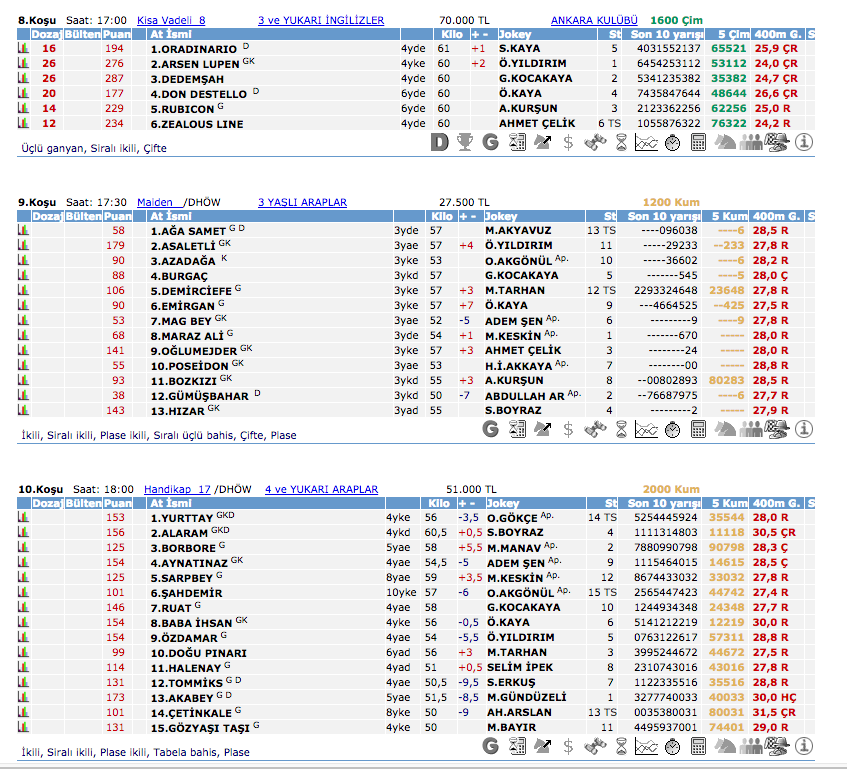Click the hourglass icon in race 8 toolbar
Viewport: 847px width, 769px height.
click(620, 143)
